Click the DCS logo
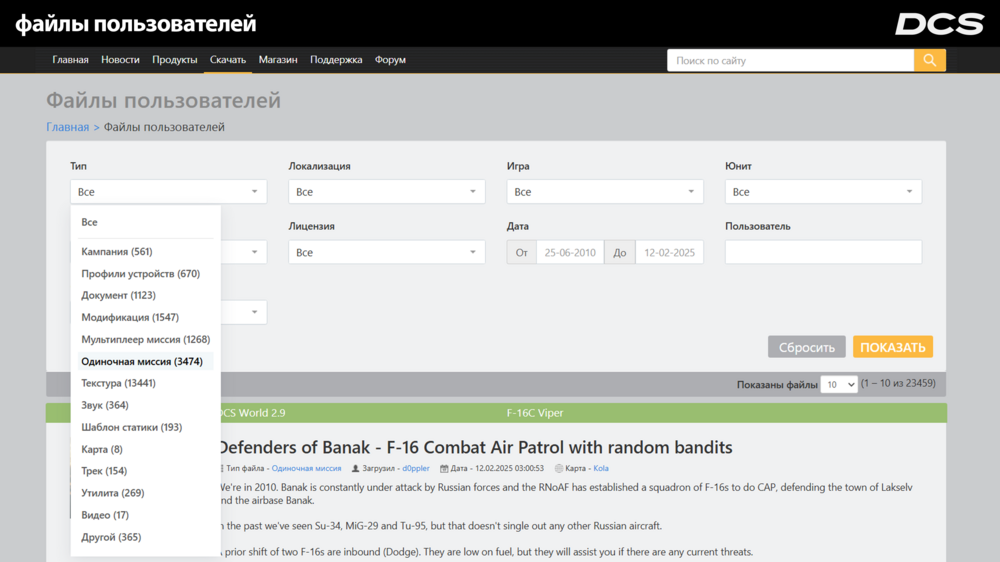The height and width of the screenshot is (562, 1000). pos(939,24)
